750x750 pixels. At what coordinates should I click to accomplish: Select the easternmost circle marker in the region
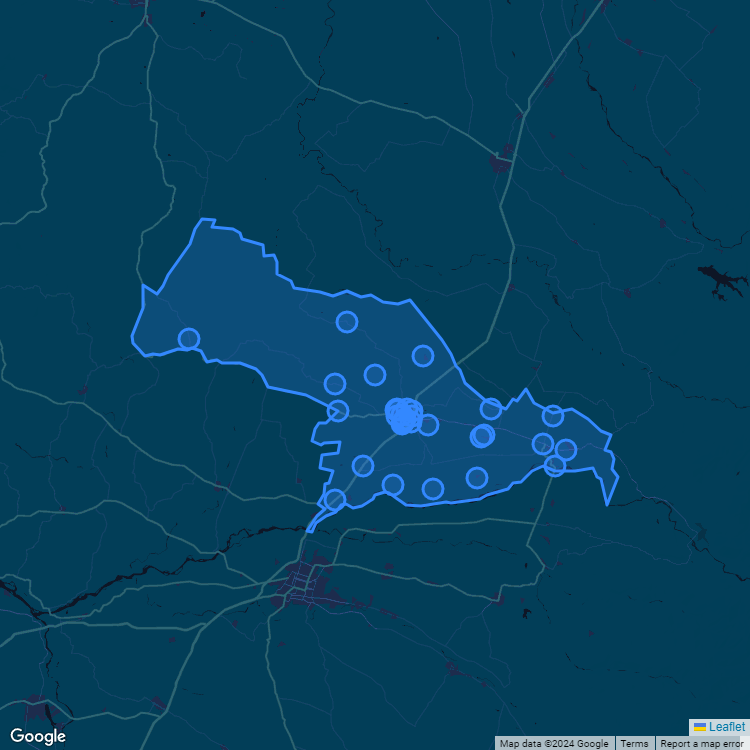click(566, 450)
